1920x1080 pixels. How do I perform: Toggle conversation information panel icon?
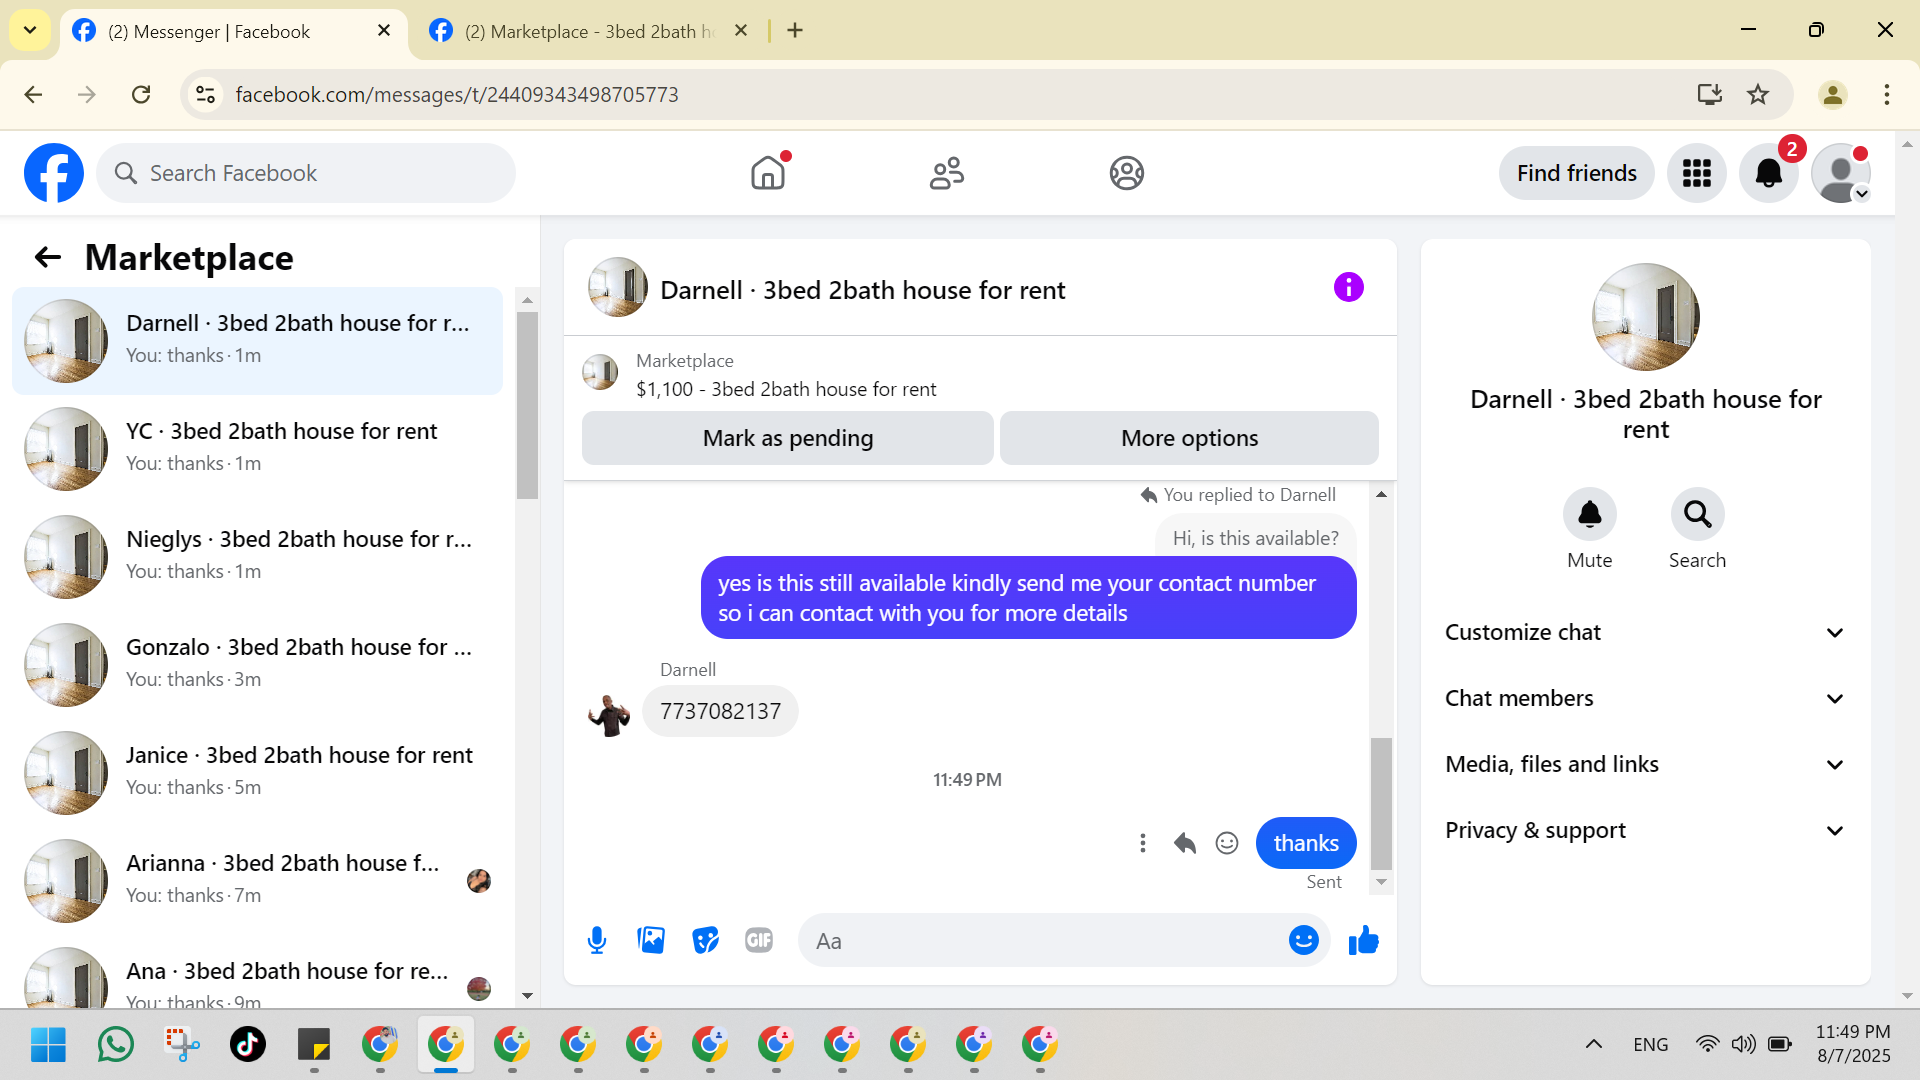1348,288
